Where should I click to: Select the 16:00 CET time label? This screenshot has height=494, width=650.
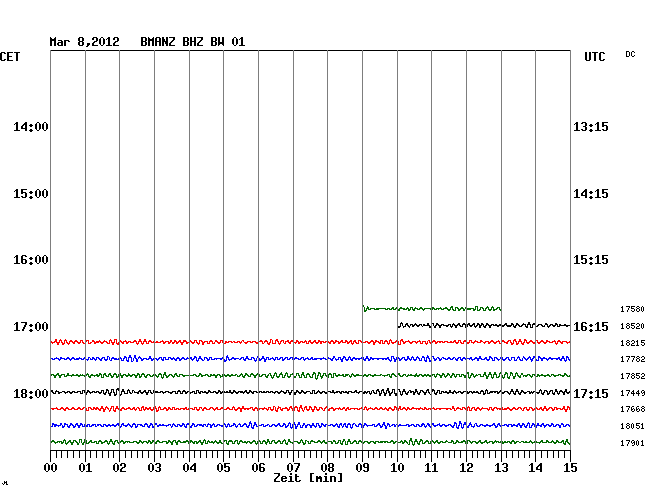[31, 260]
